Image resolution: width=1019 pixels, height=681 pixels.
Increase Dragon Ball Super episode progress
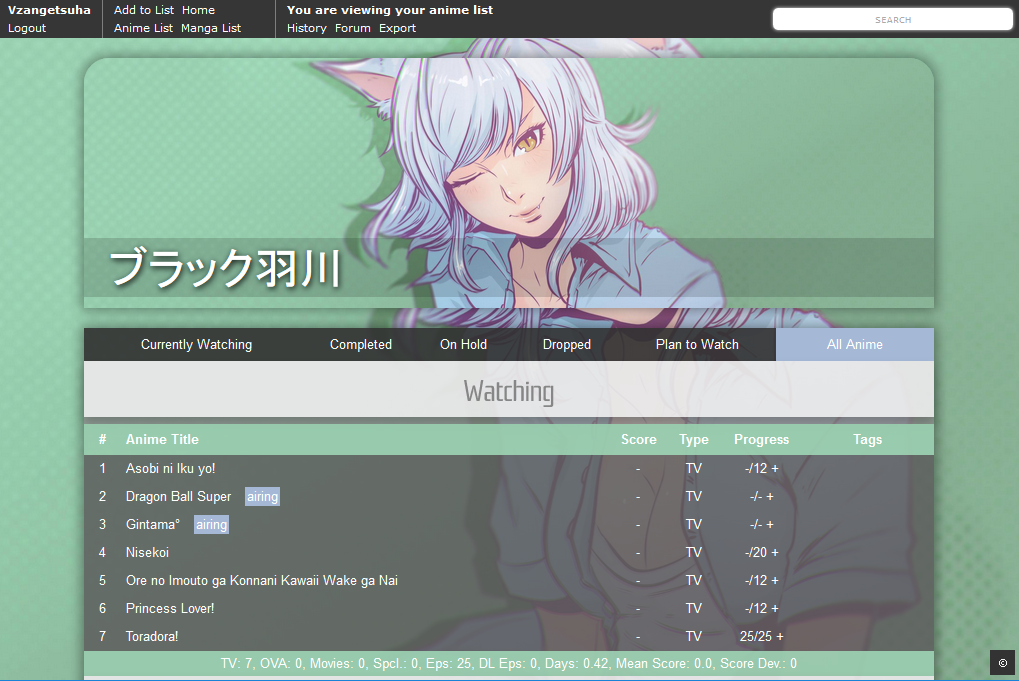point(770,496)
